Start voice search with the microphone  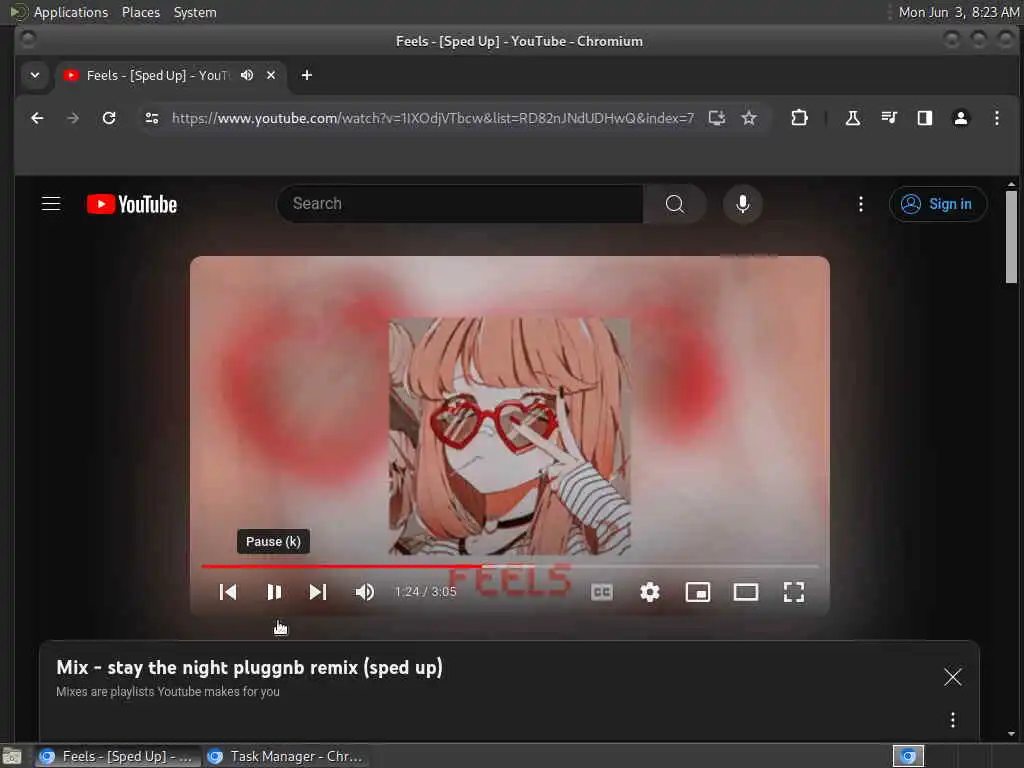[743, 204]
